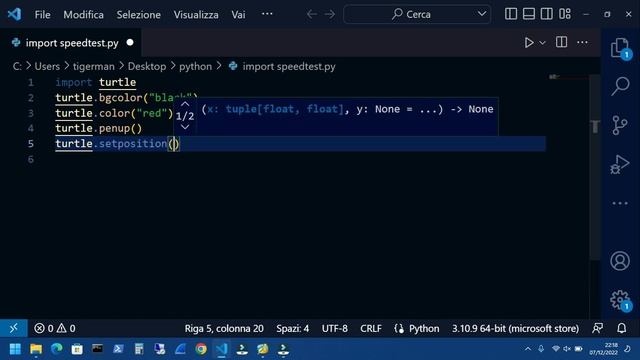The height and width of the screenshot is (360, 640).
Task: Open the run options dropdown arrow
Action: pos(542,43)
